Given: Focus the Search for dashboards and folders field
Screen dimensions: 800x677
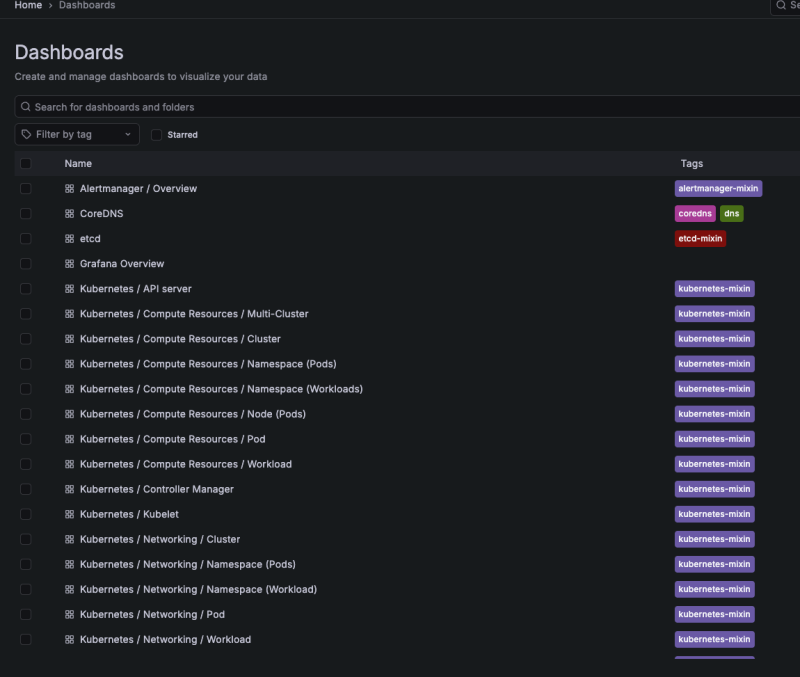Looking at the screenshot, I should click(x=400, y=107).
